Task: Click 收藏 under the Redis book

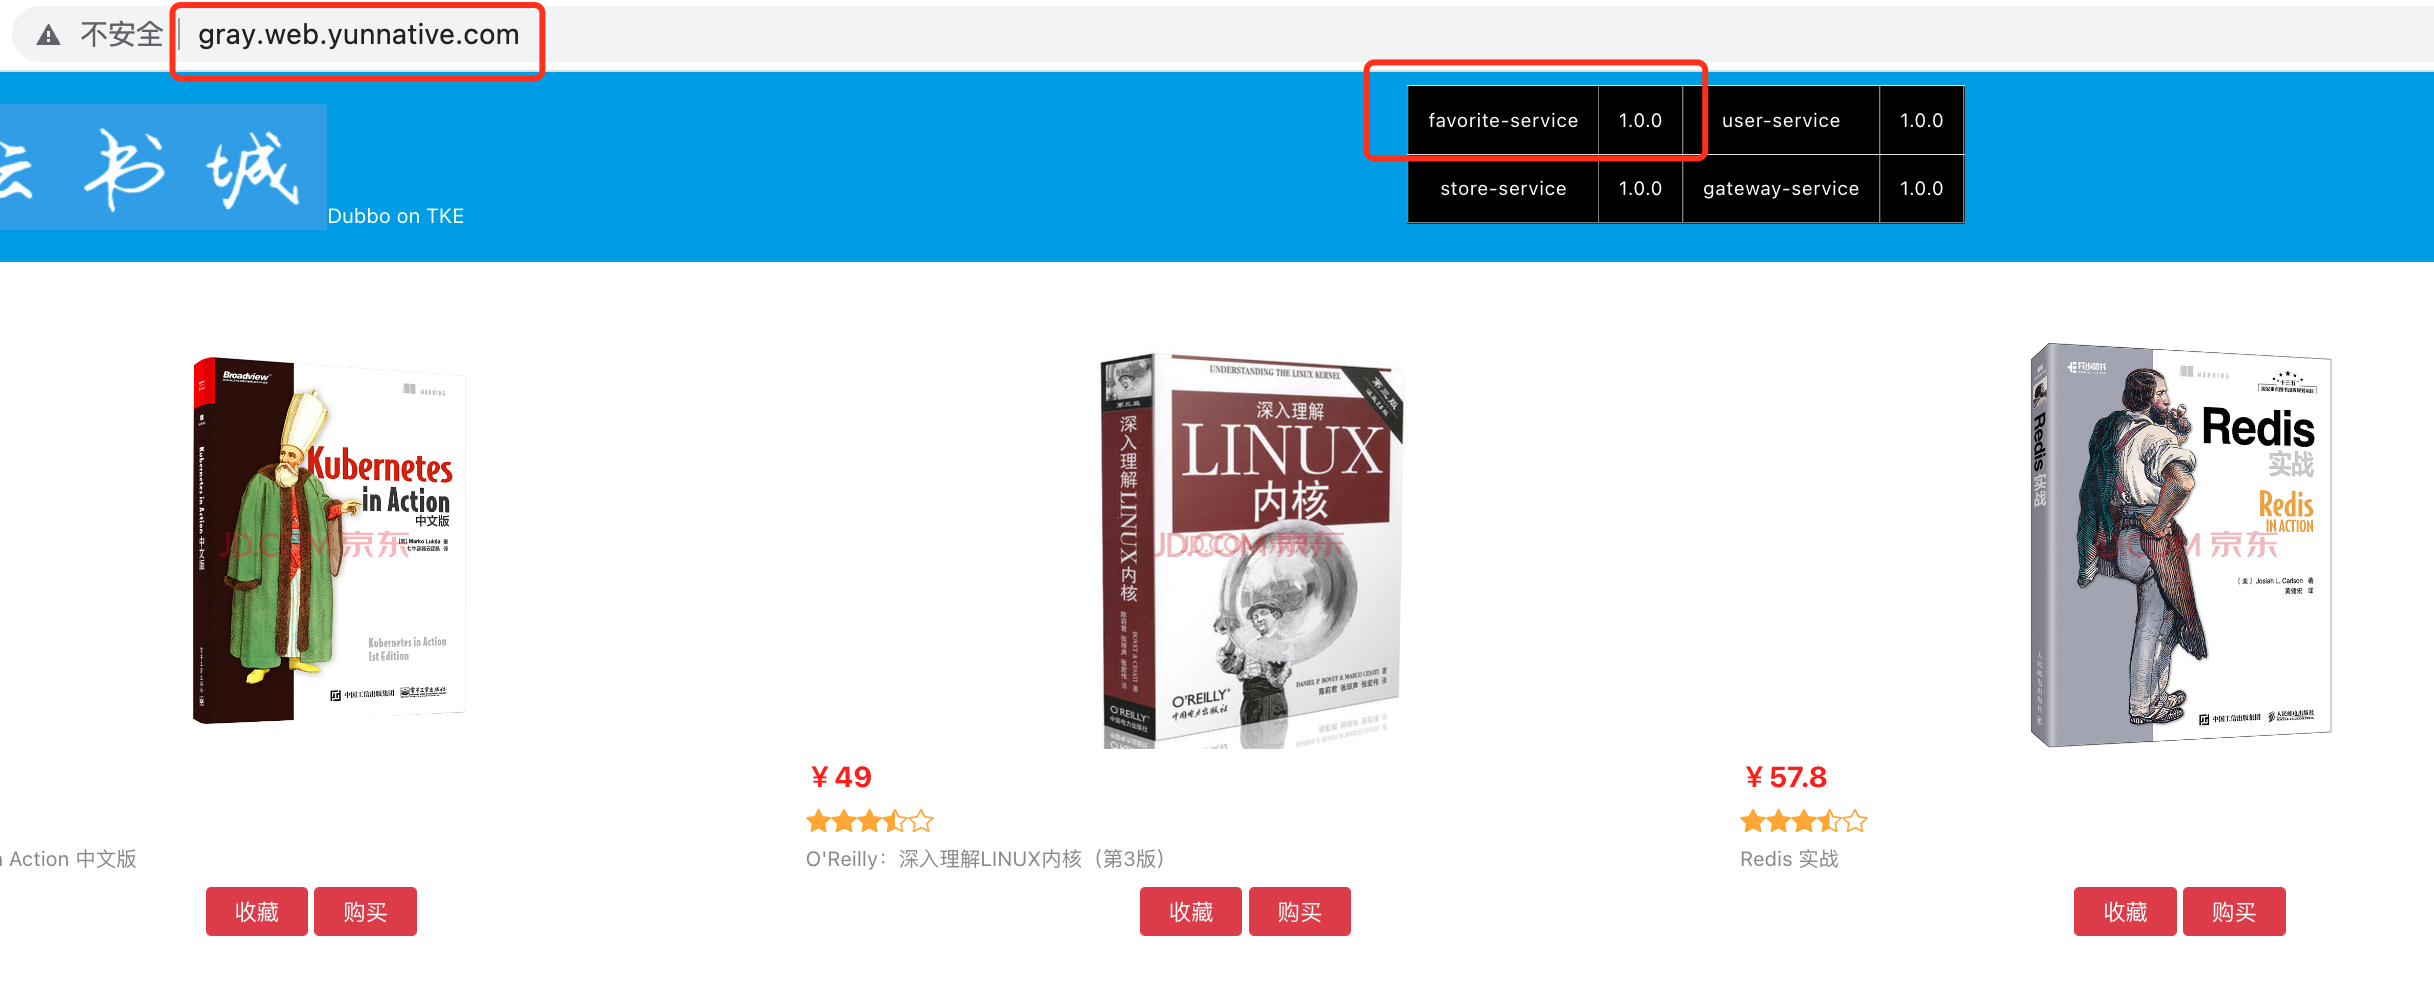Action: 2125,912
